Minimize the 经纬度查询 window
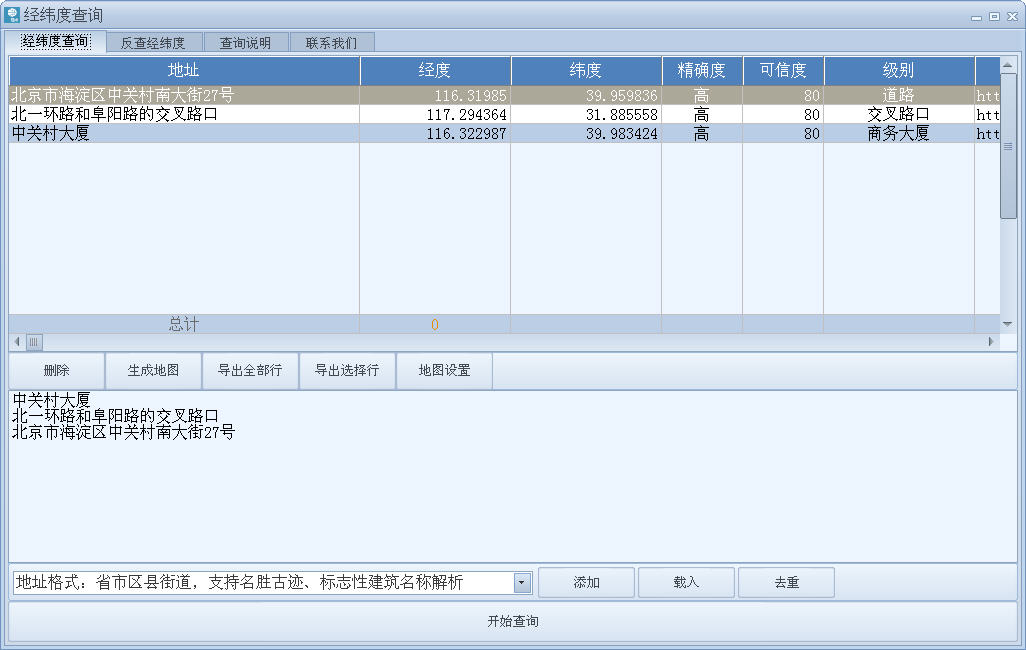Screen dimensions: 1026x650 976,17
